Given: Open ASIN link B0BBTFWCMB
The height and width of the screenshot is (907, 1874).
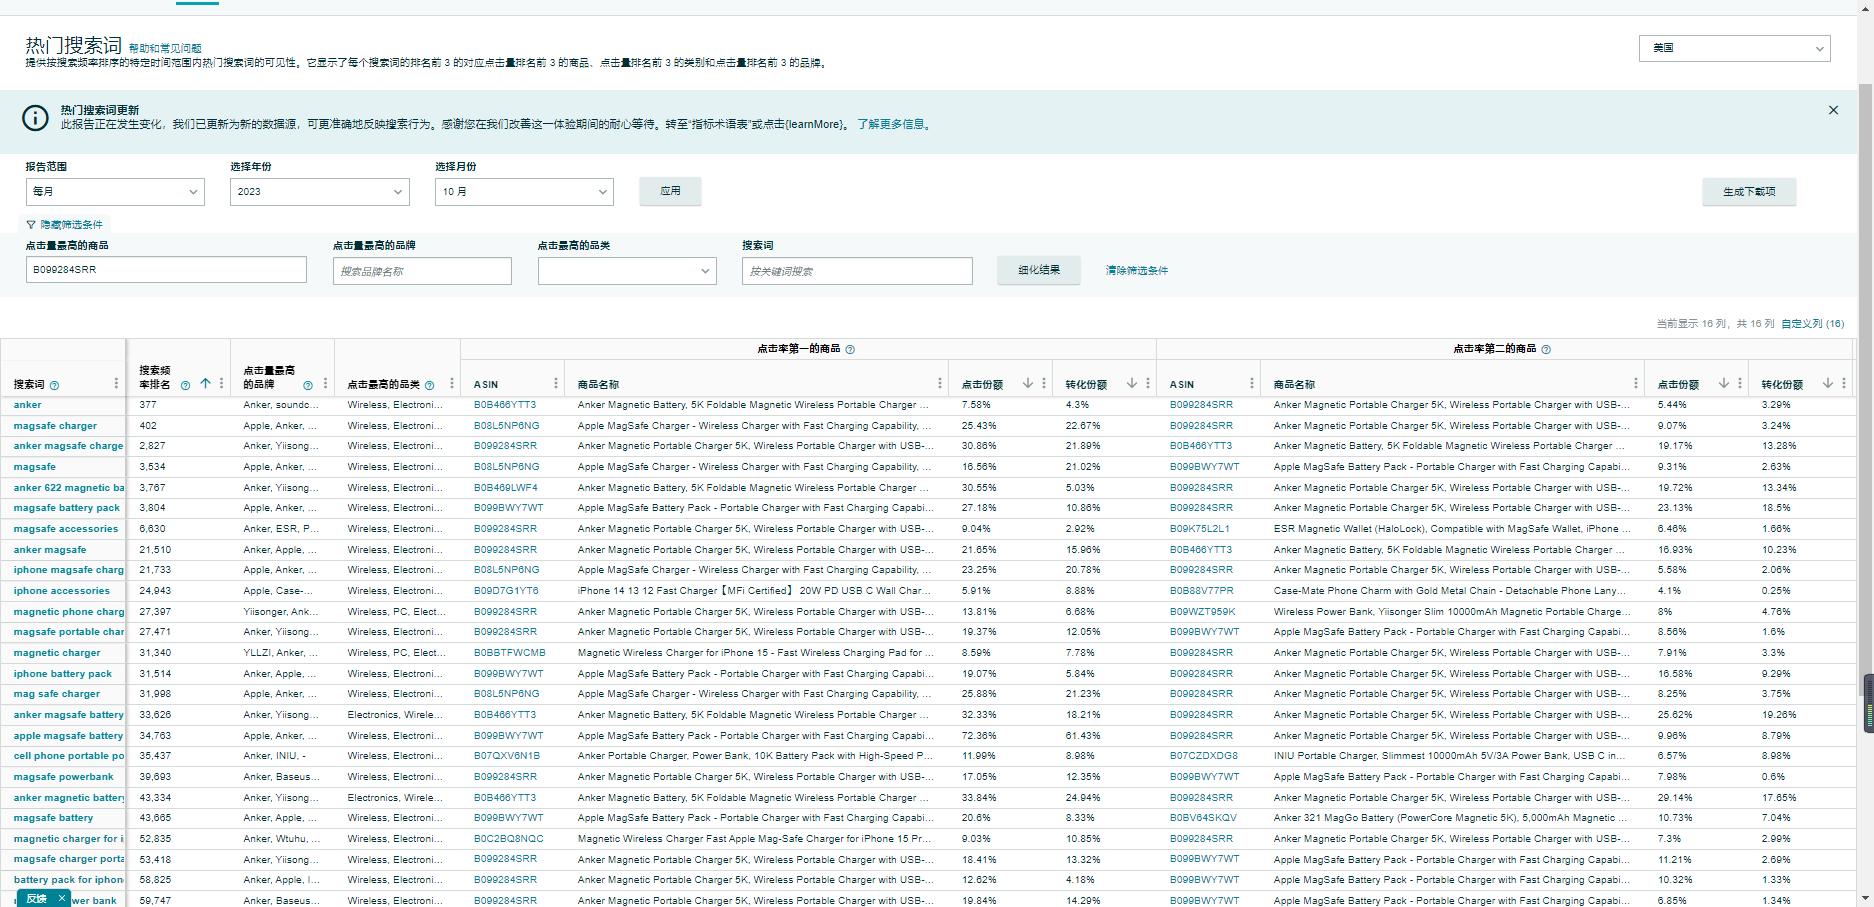Looking at the screenshot, I should click(x=510, y=653).
